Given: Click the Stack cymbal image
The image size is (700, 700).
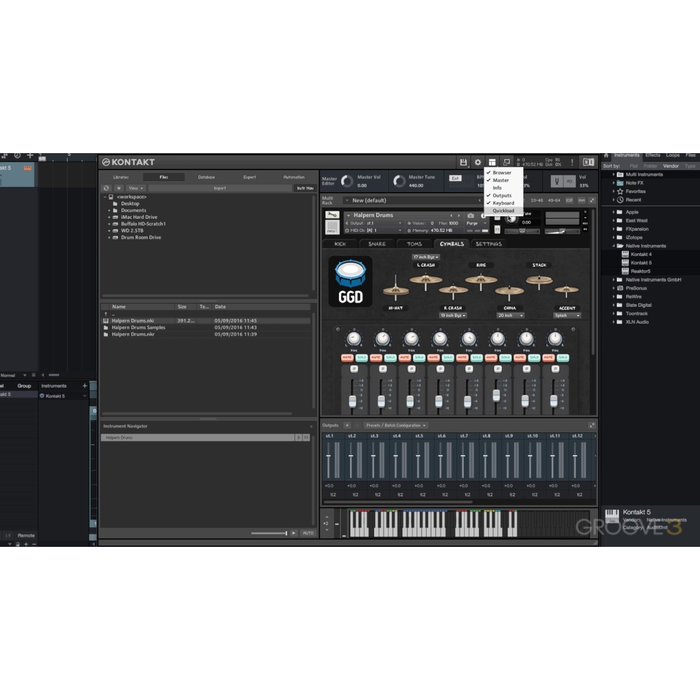Looking at the screenshot, I should (539, 281).
